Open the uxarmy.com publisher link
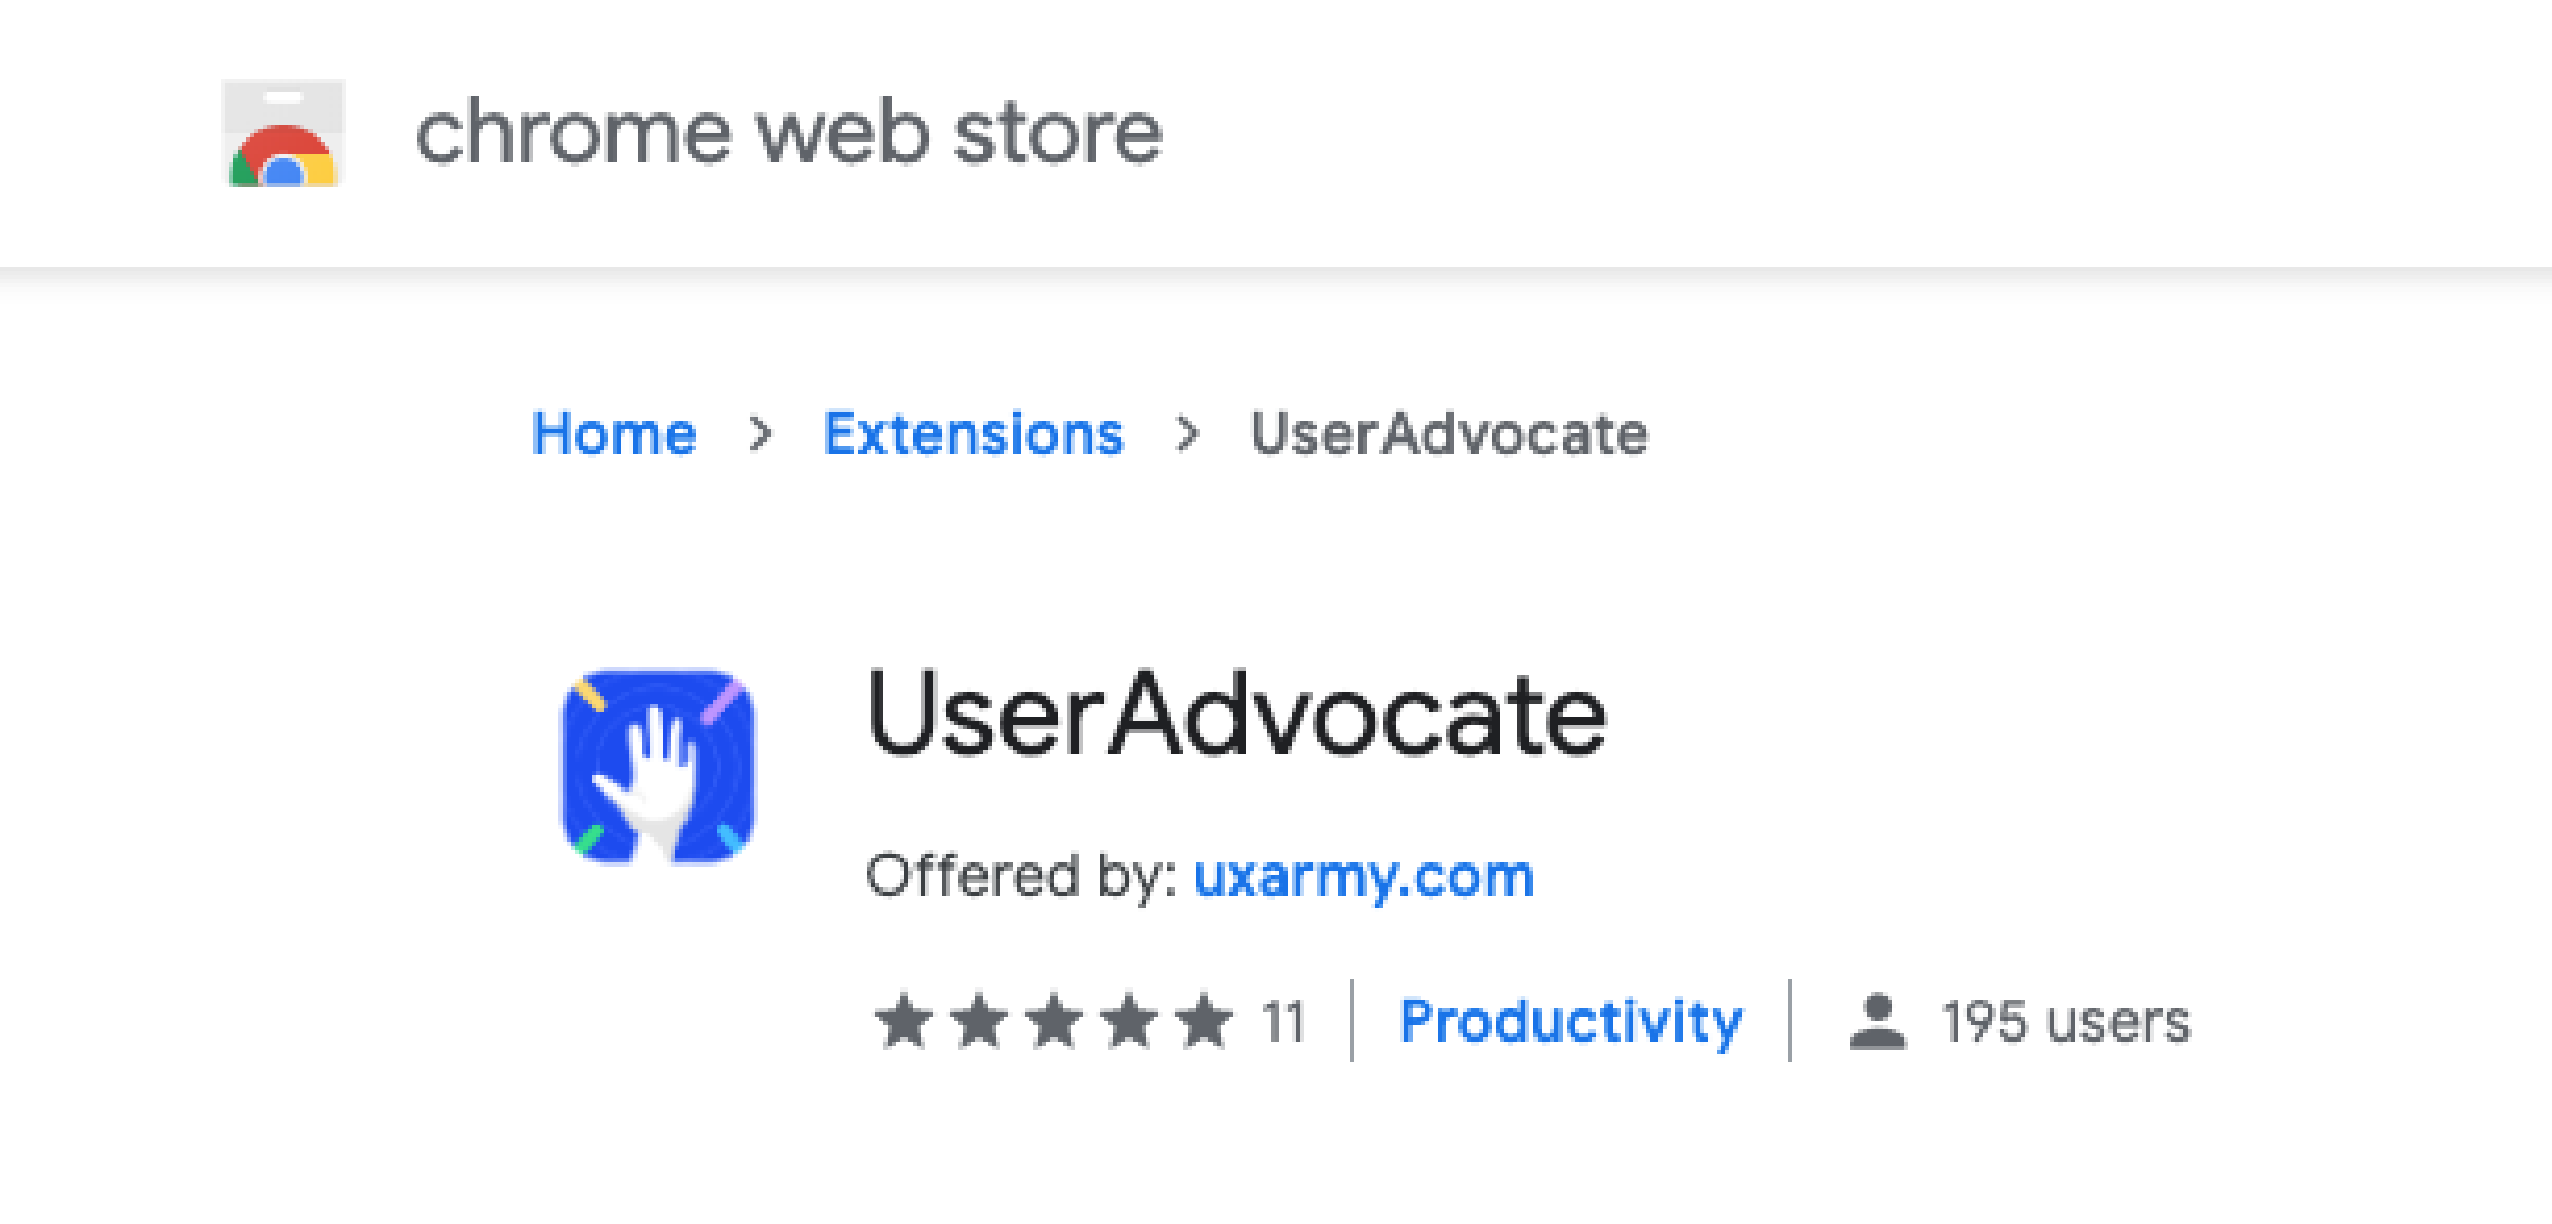Screen dimensions: 2552x1224 click(1364, 877)
